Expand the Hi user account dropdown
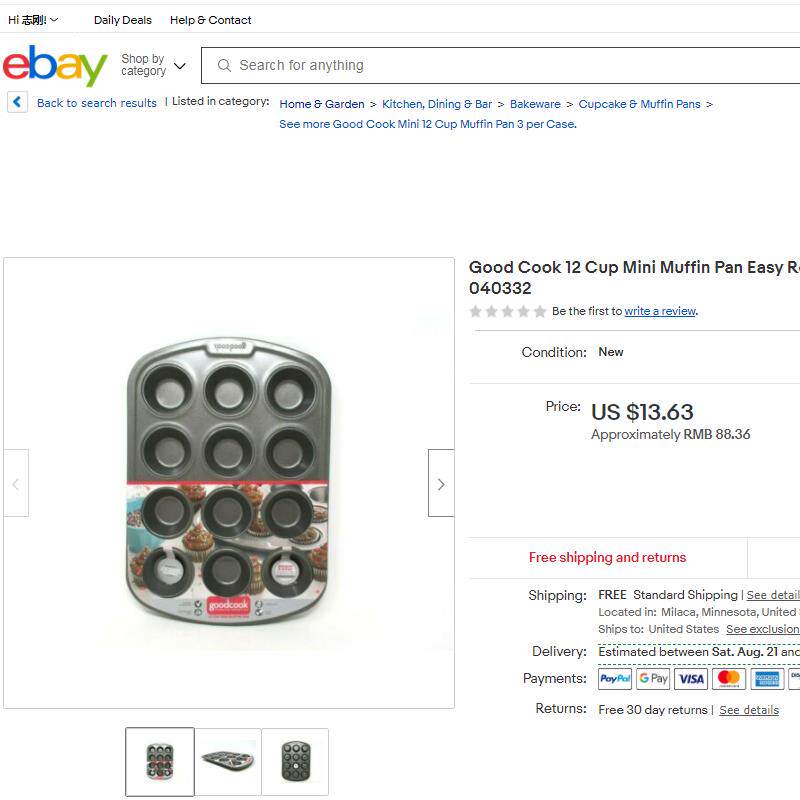This screenshot has width=800, height=800. [x=33, y=20]
